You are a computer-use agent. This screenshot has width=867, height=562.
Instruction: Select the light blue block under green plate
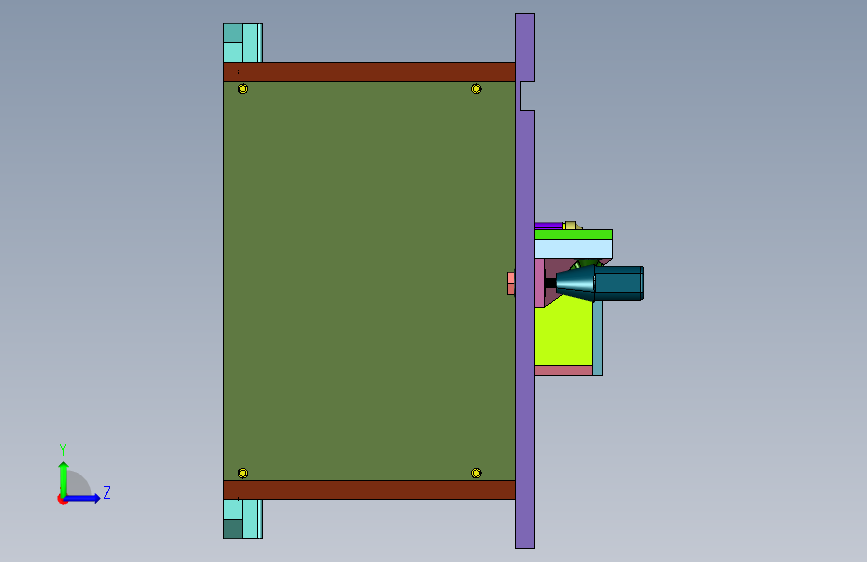(573, 249)
